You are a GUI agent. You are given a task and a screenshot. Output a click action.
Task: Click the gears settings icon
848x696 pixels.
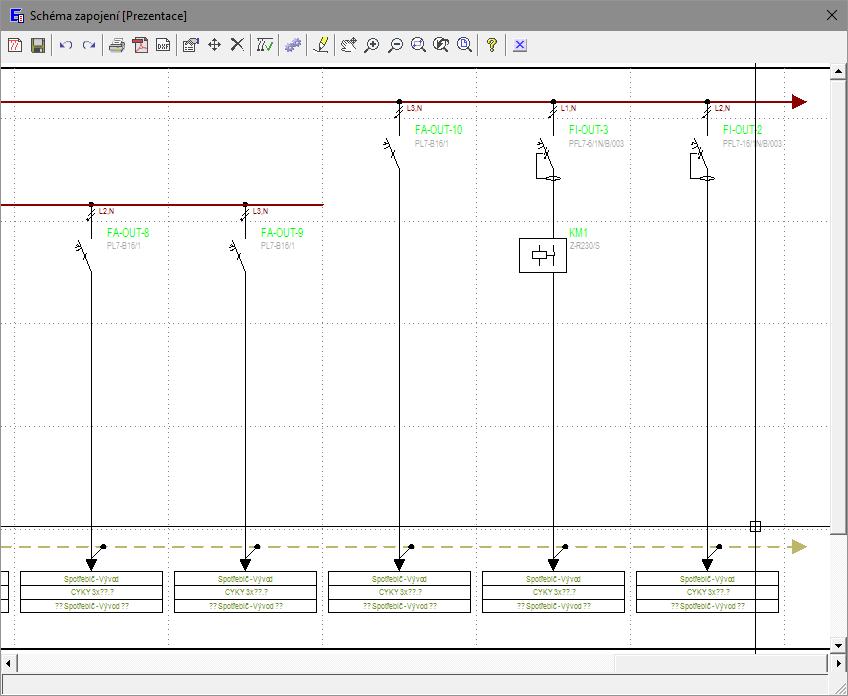click(x=293, y=45)
